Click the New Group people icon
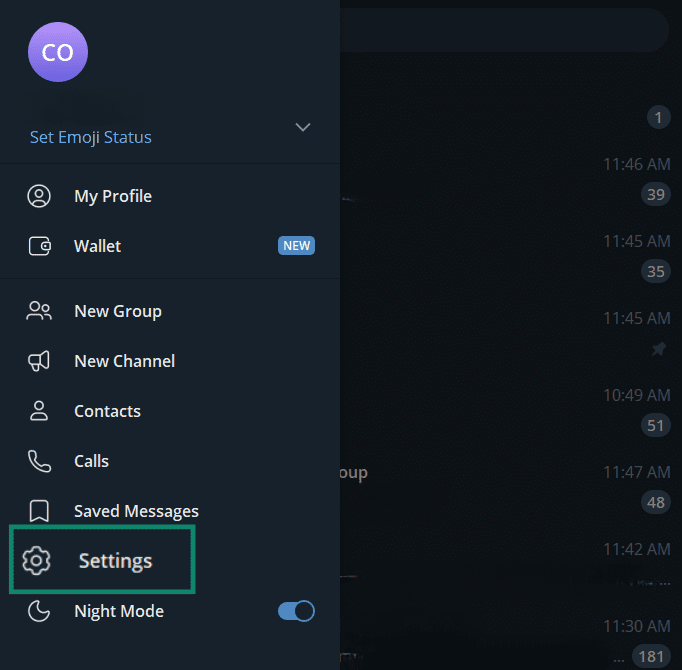The height and width of the screenshot is (670, 682). [x=39, y=311]
